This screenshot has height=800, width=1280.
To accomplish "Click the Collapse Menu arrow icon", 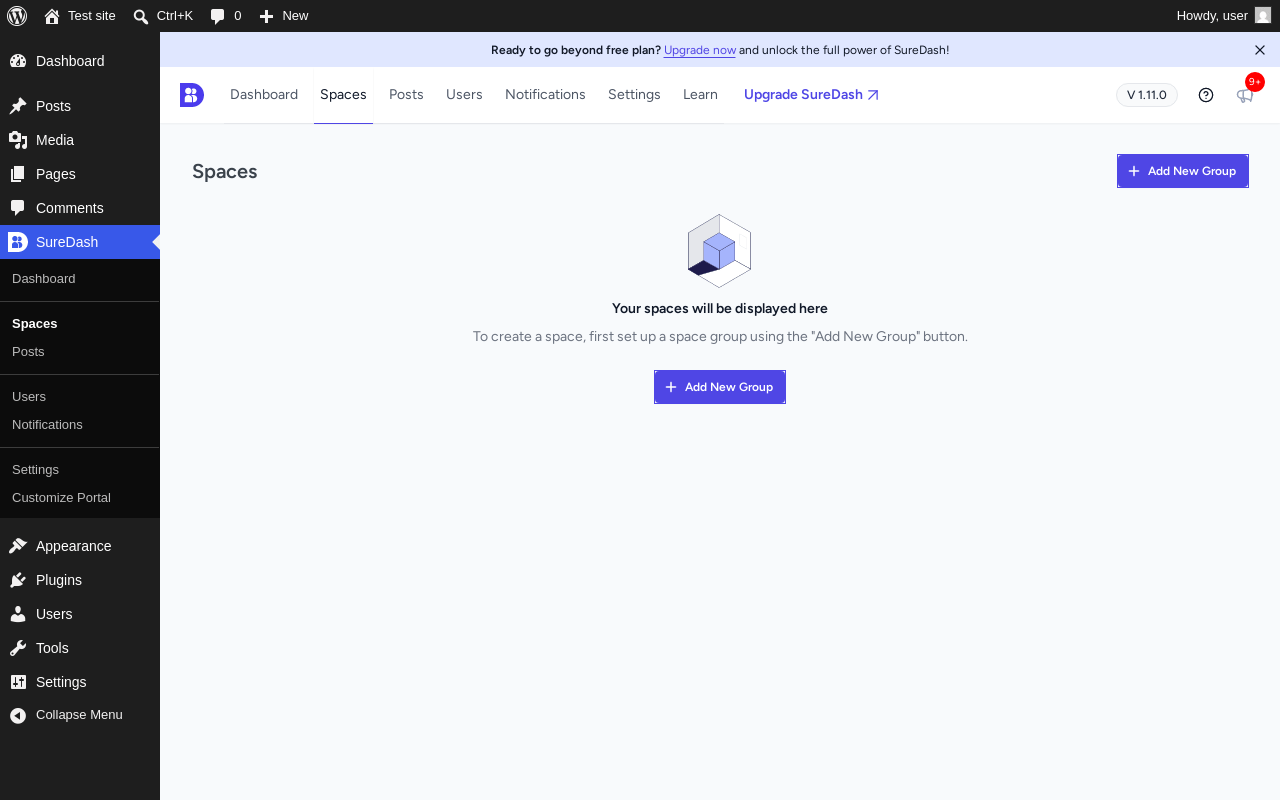I will [18, 715].
